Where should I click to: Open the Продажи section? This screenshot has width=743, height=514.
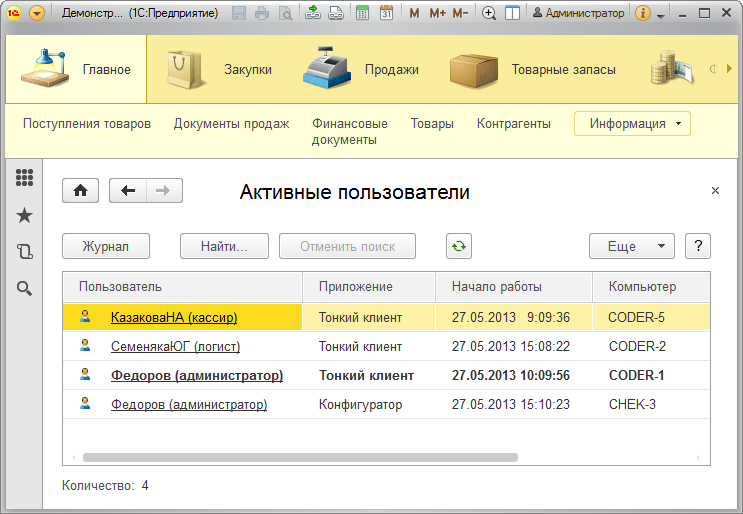[x=361, y=69]
